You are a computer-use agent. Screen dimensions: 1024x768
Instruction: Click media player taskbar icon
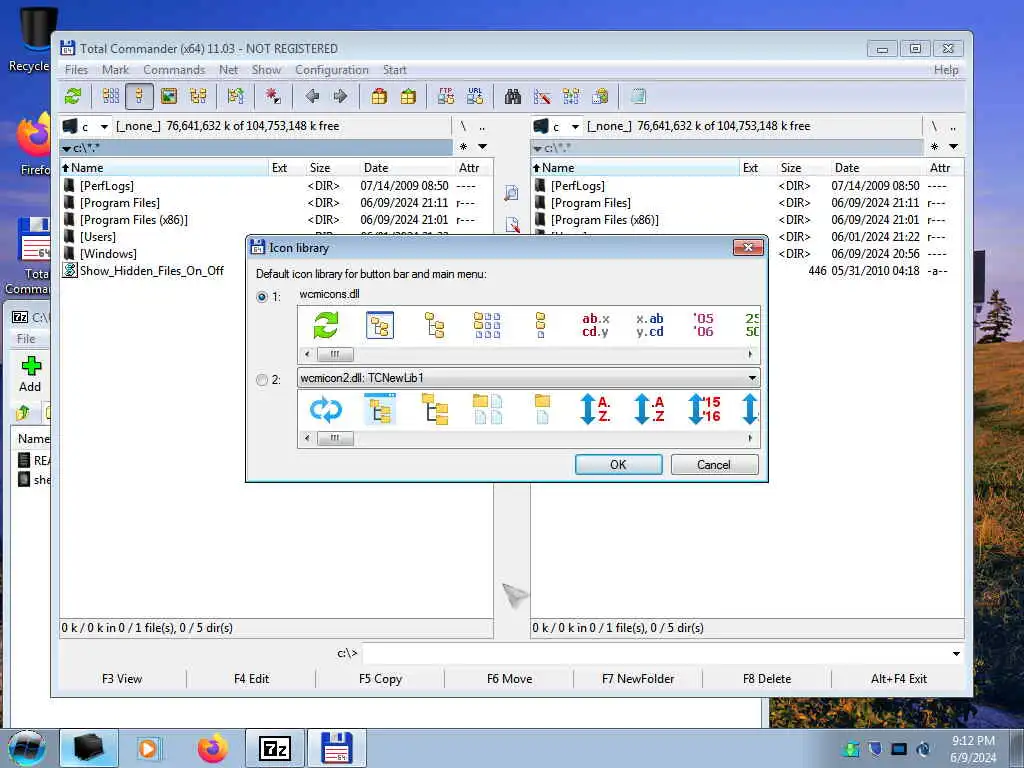pos(148,748)
